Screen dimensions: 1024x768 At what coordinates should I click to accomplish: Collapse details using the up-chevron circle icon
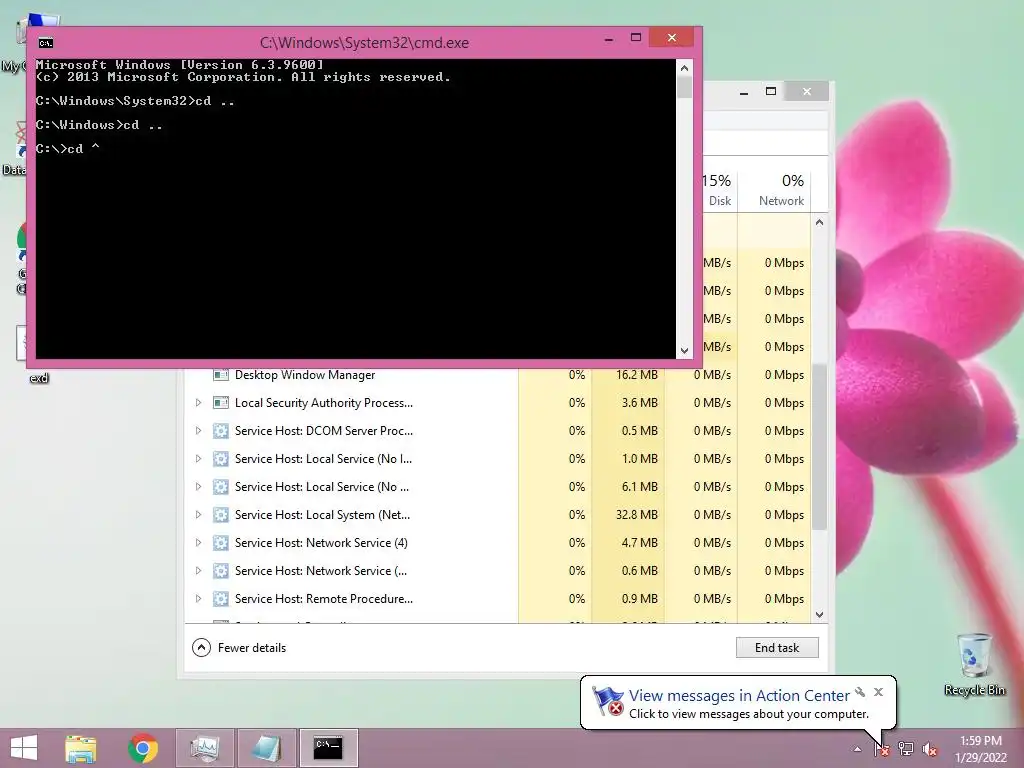click(x=201, y=648)
